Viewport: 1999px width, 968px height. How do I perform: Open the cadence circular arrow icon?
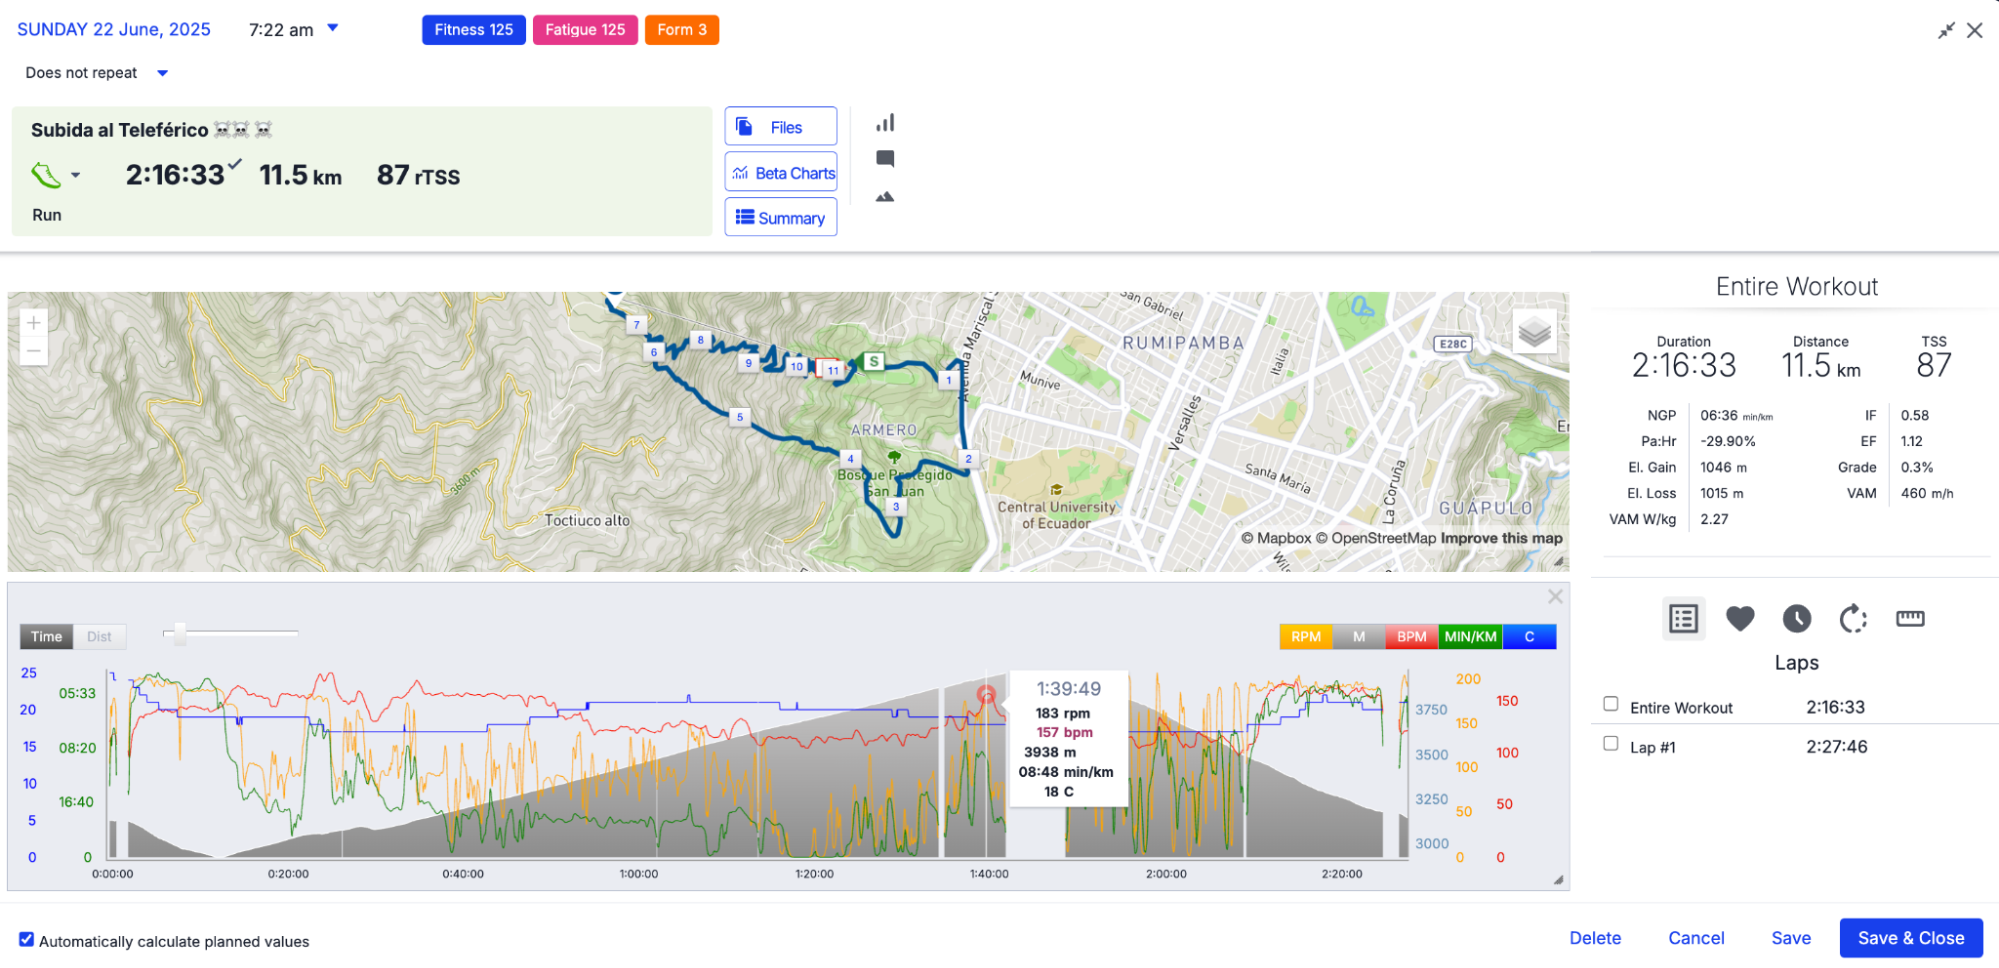point(1853,619)
